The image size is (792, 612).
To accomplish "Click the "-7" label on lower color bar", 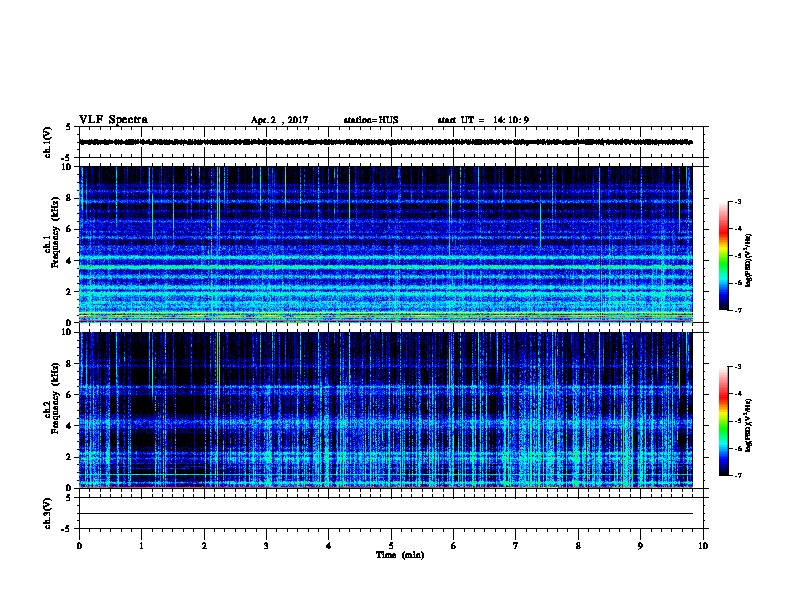I will [x=737, y=475].
